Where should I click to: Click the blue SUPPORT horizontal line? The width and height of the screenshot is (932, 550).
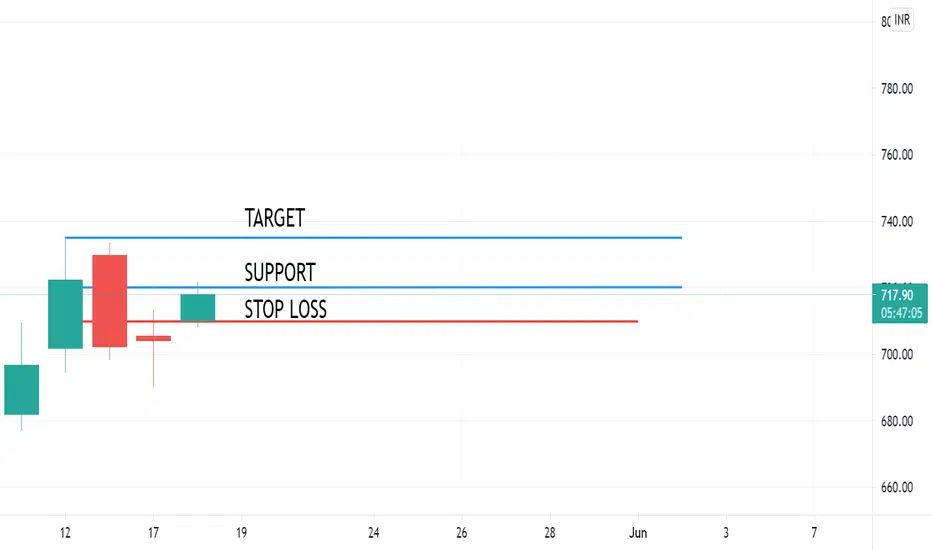[382, 287]
